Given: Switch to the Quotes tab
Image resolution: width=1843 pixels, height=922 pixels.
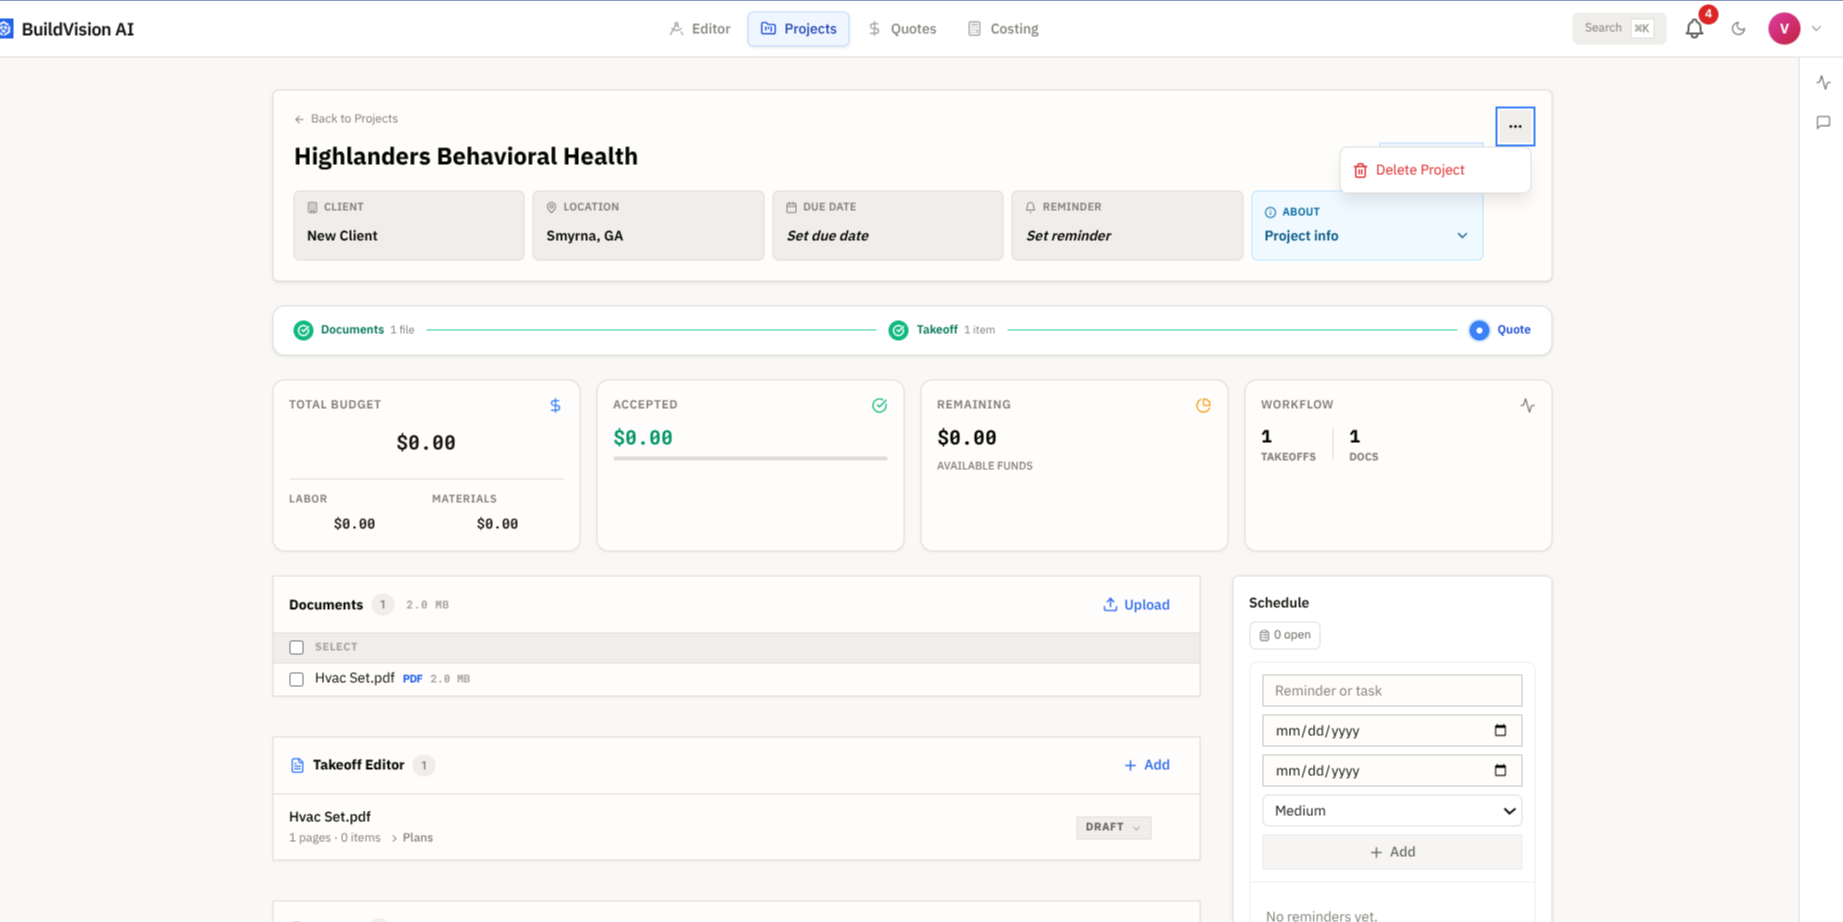Looking at the screenshot, I should pos(902,29).
